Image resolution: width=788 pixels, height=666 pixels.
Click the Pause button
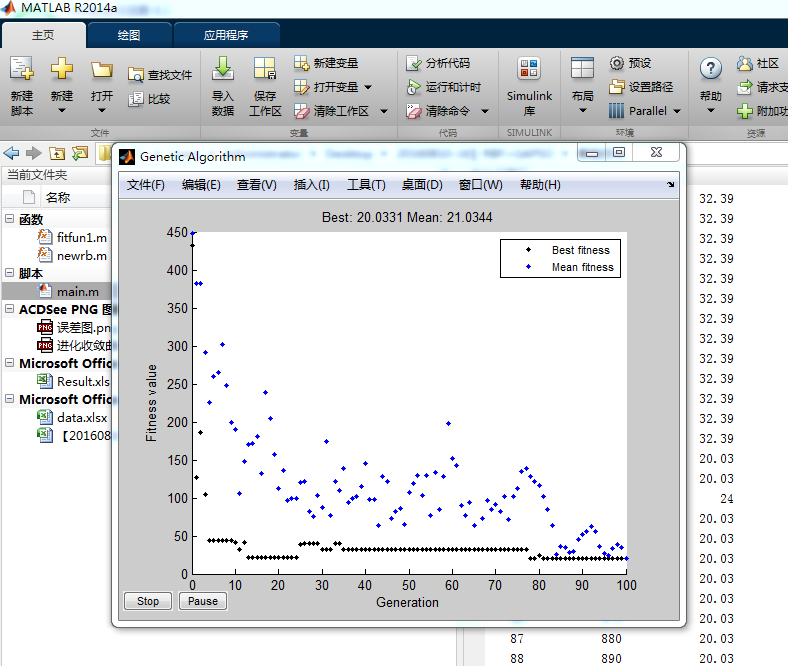click(203, 601)
